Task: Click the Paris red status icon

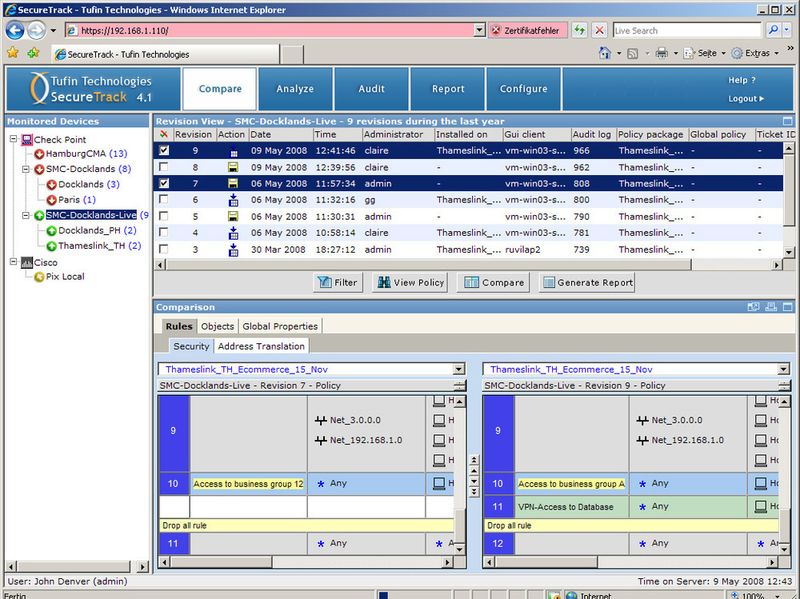Action: tap(52, 200)
